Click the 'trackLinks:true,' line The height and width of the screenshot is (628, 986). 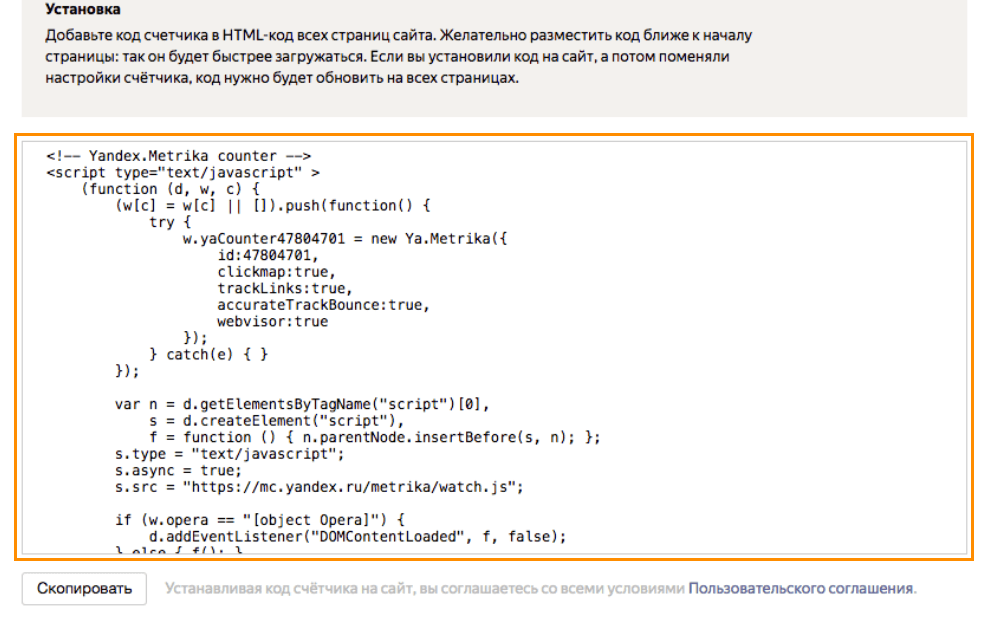[x=285, y=289]
